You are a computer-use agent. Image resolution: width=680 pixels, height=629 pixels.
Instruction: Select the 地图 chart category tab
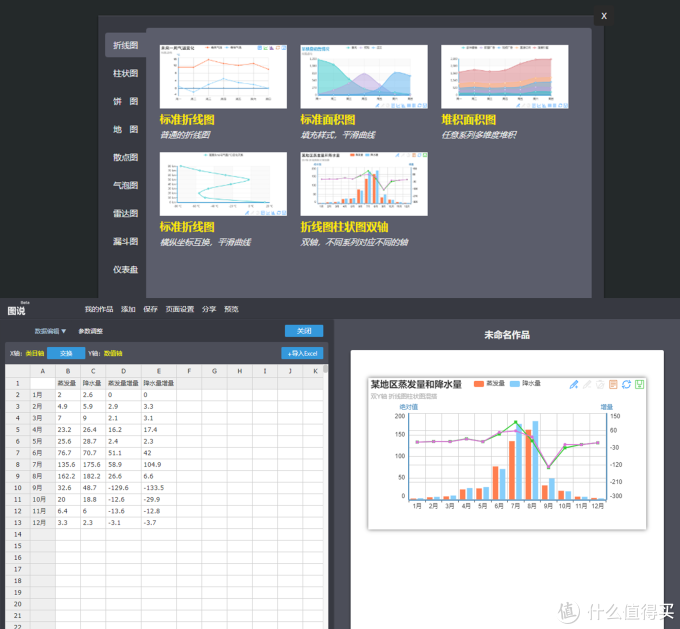[x=125, y=129]
